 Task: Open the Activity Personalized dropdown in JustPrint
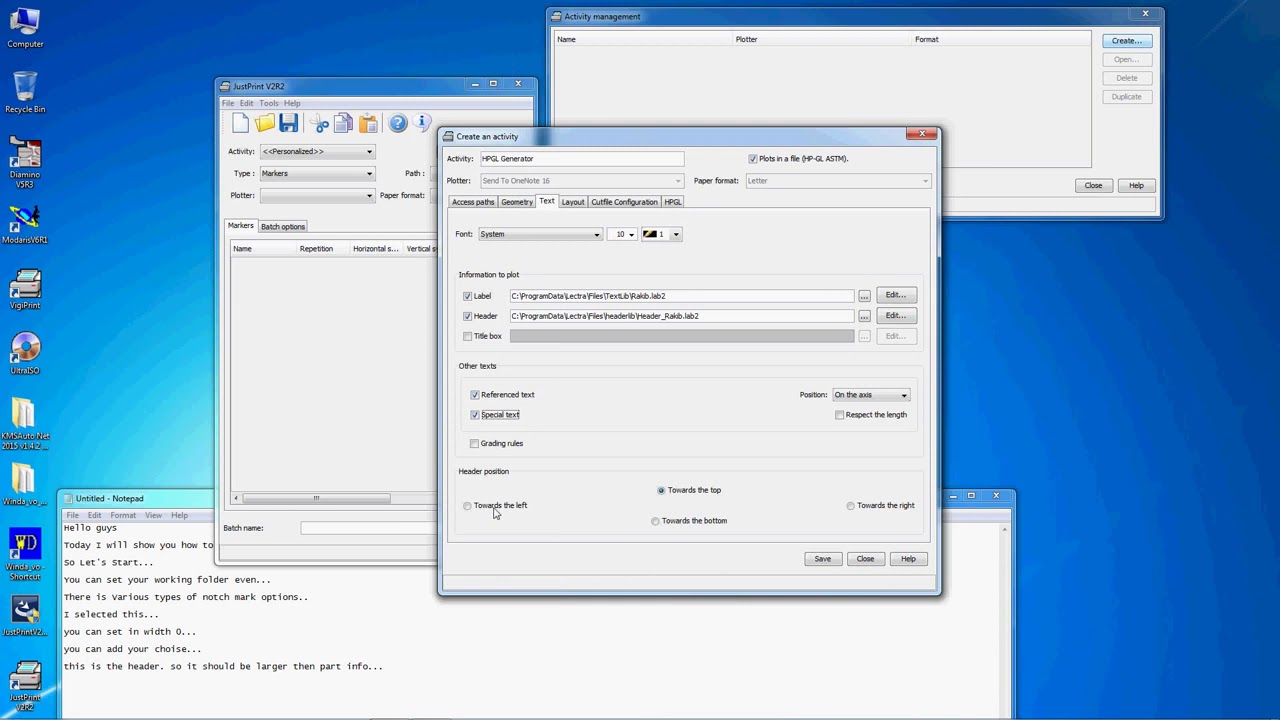coord(317,152)
